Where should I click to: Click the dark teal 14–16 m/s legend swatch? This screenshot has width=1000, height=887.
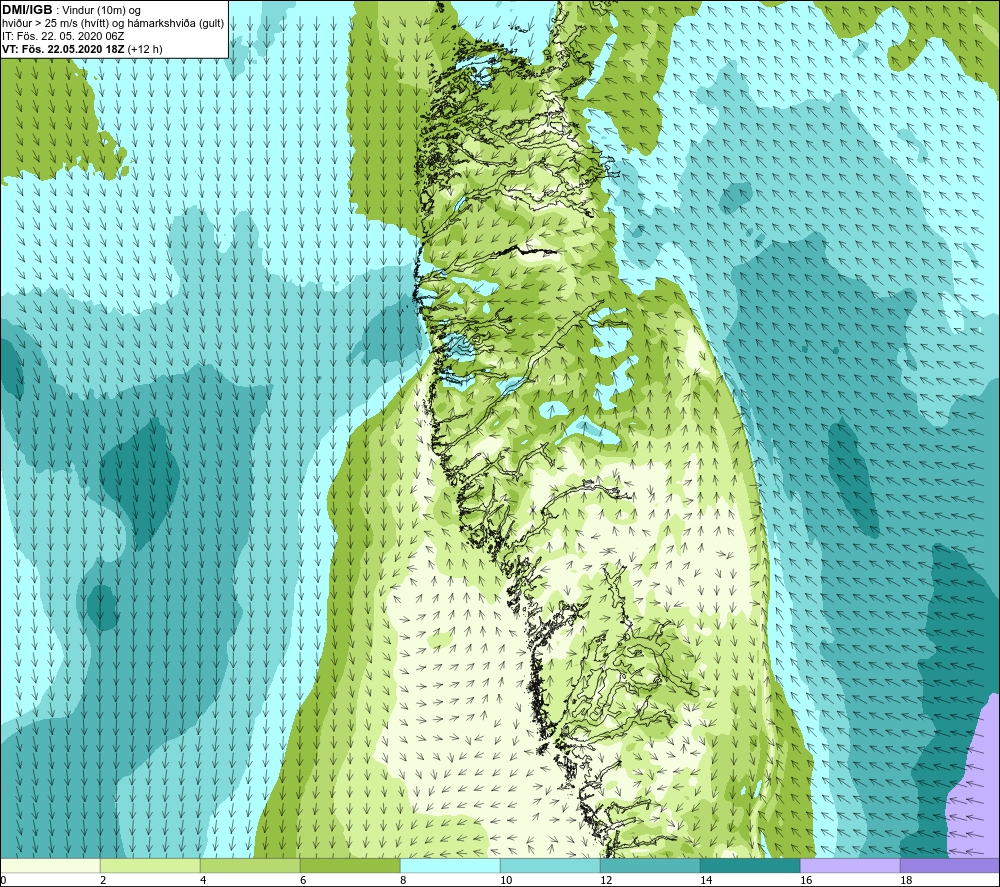(x=750, y=866)
